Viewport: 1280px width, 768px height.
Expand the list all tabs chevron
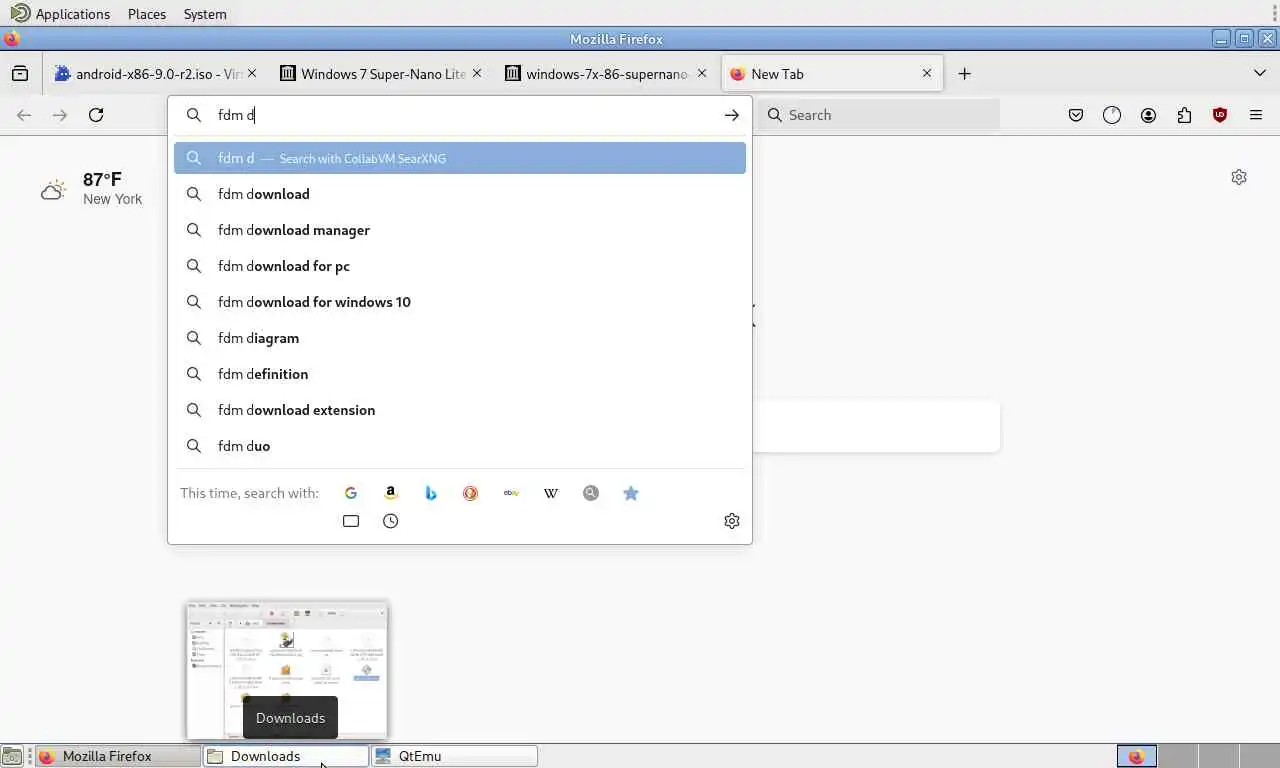pyautogui.click(x=1260, y=74)
